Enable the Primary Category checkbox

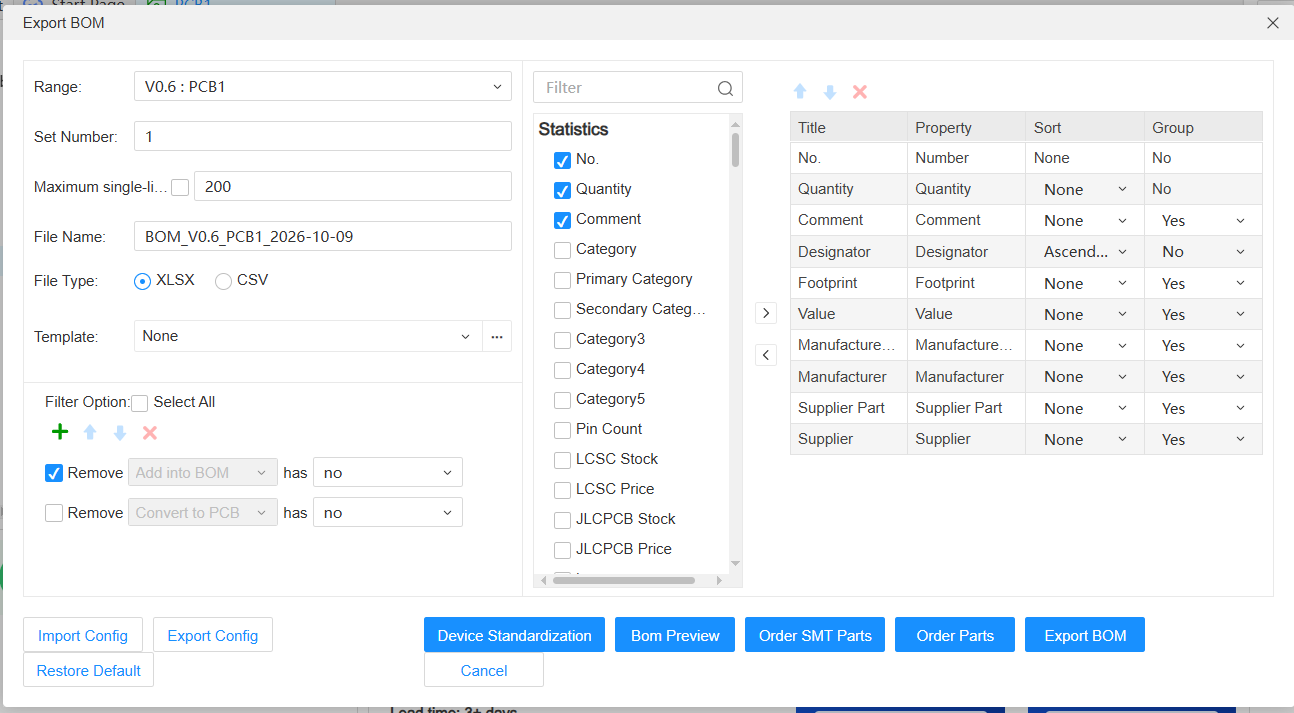pyautogui.click(x=562, y=280)
